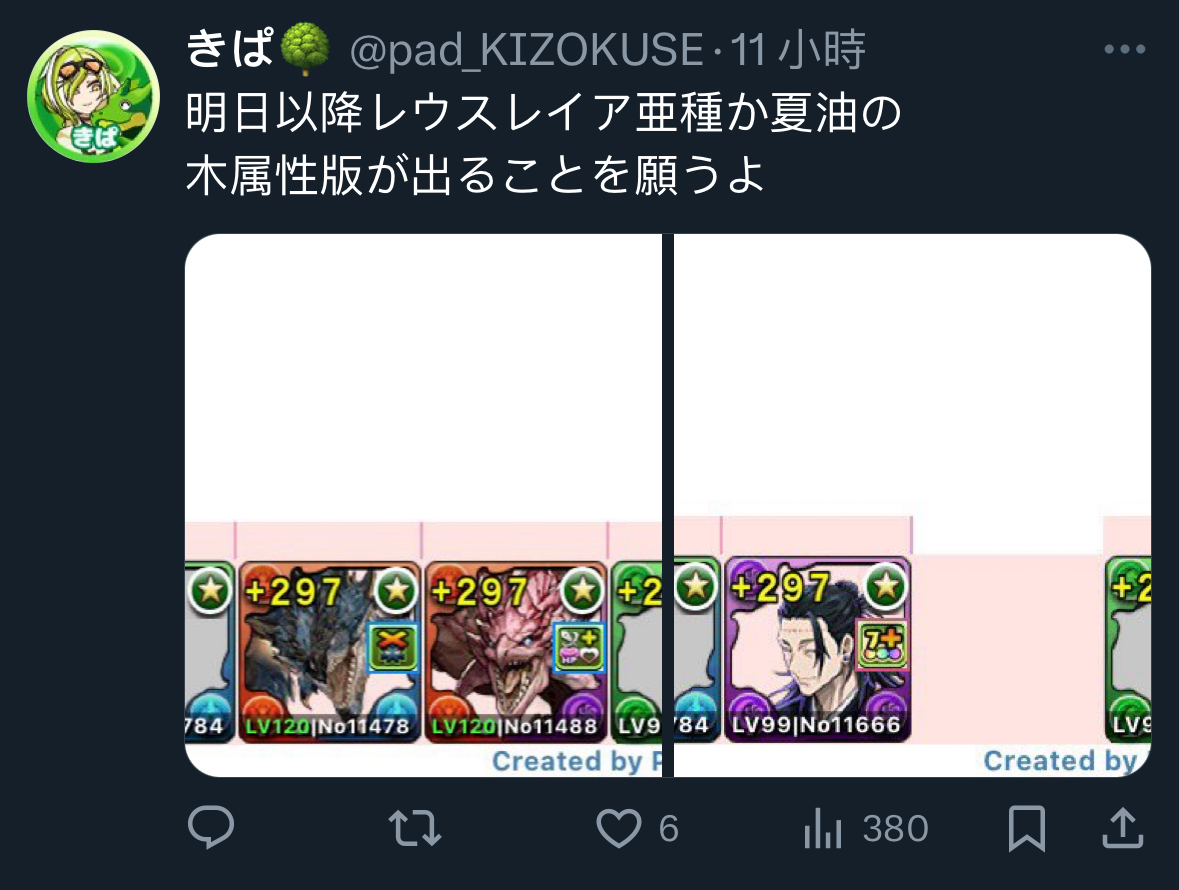Open the three-dot more options menu

click(1125, 50)
